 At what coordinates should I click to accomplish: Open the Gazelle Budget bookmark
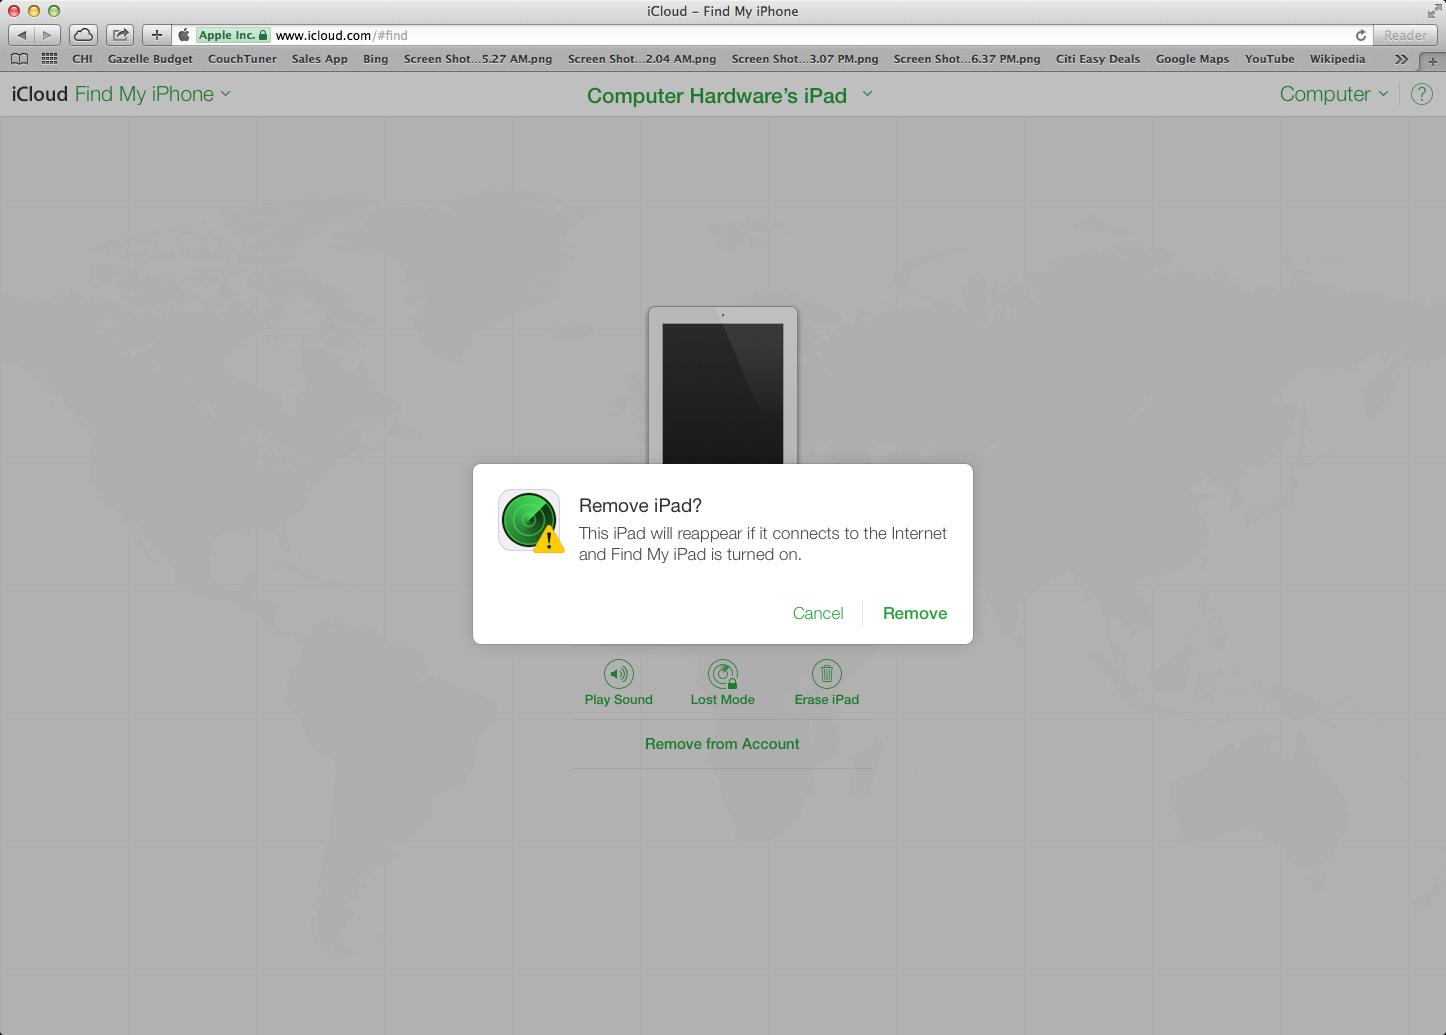tap(150, 59)
